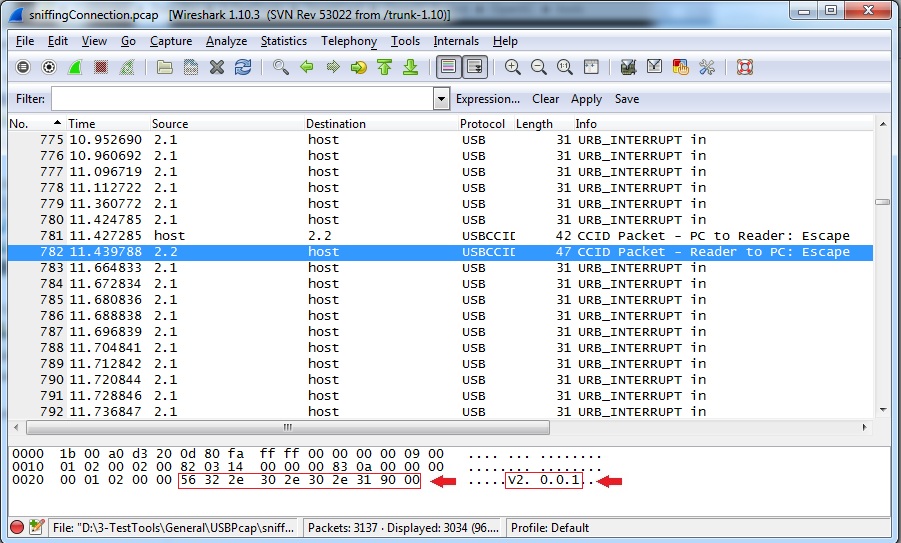Toggle auto scroll in live capture
Screen dimensions: 901x543
pos(475,67)
